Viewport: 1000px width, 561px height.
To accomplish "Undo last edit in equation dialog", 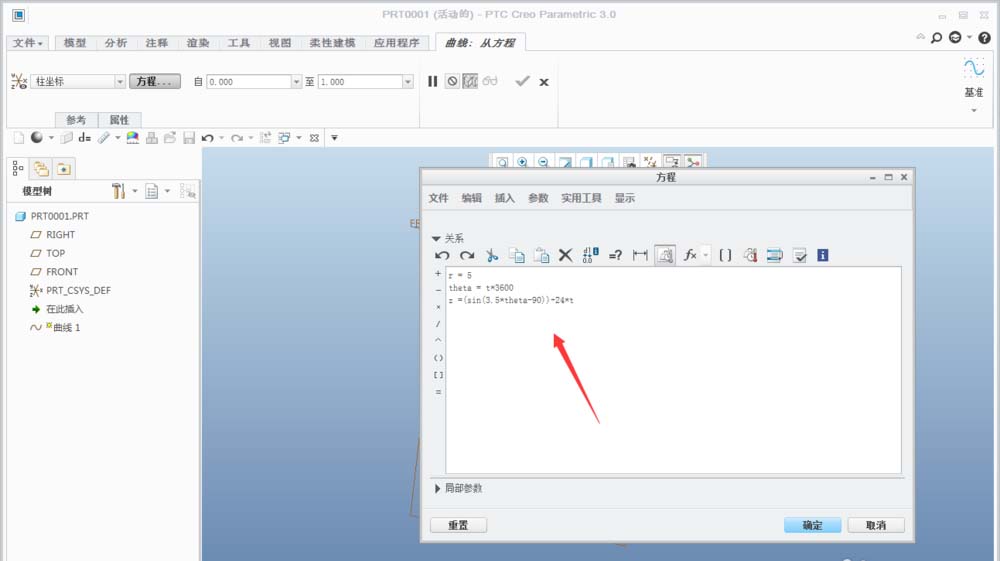I will click(442, 256).
